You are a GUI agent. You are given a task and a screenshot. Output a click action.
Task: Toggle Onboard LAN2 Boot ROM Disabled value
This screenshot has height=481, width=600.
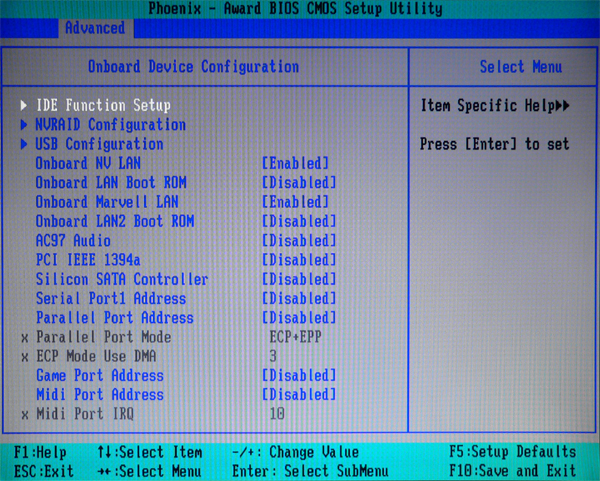(299, 221)
